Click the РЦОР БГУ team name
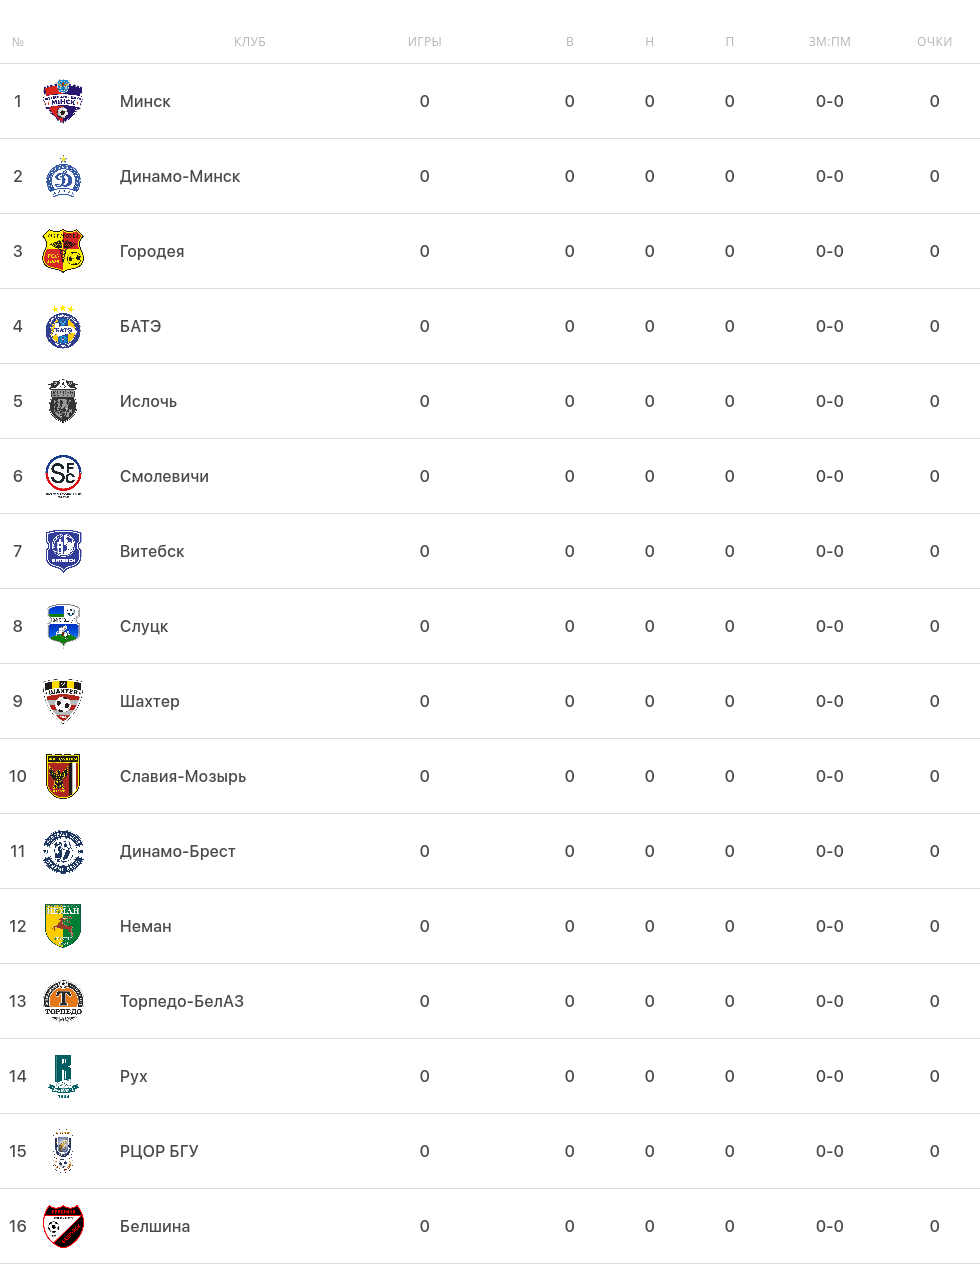 tap(159, 1151)
